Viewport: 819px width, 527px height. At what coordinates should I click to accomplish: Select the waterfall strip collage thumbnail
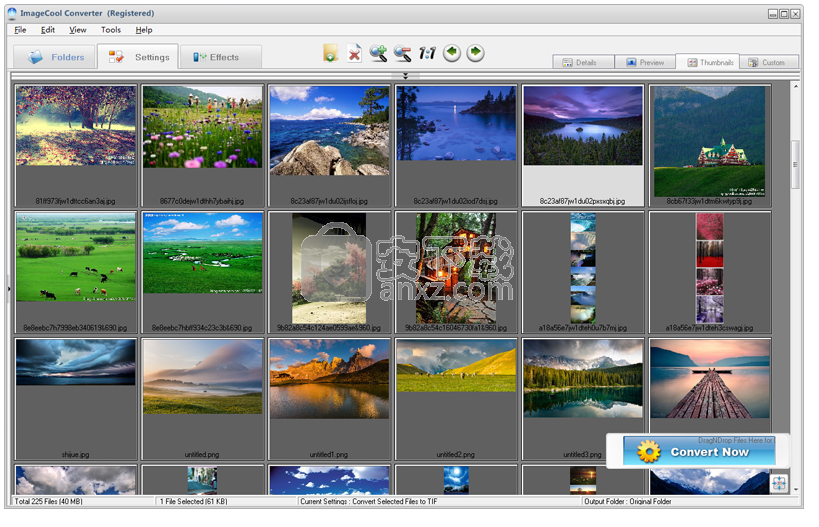(x=583, y=272)
